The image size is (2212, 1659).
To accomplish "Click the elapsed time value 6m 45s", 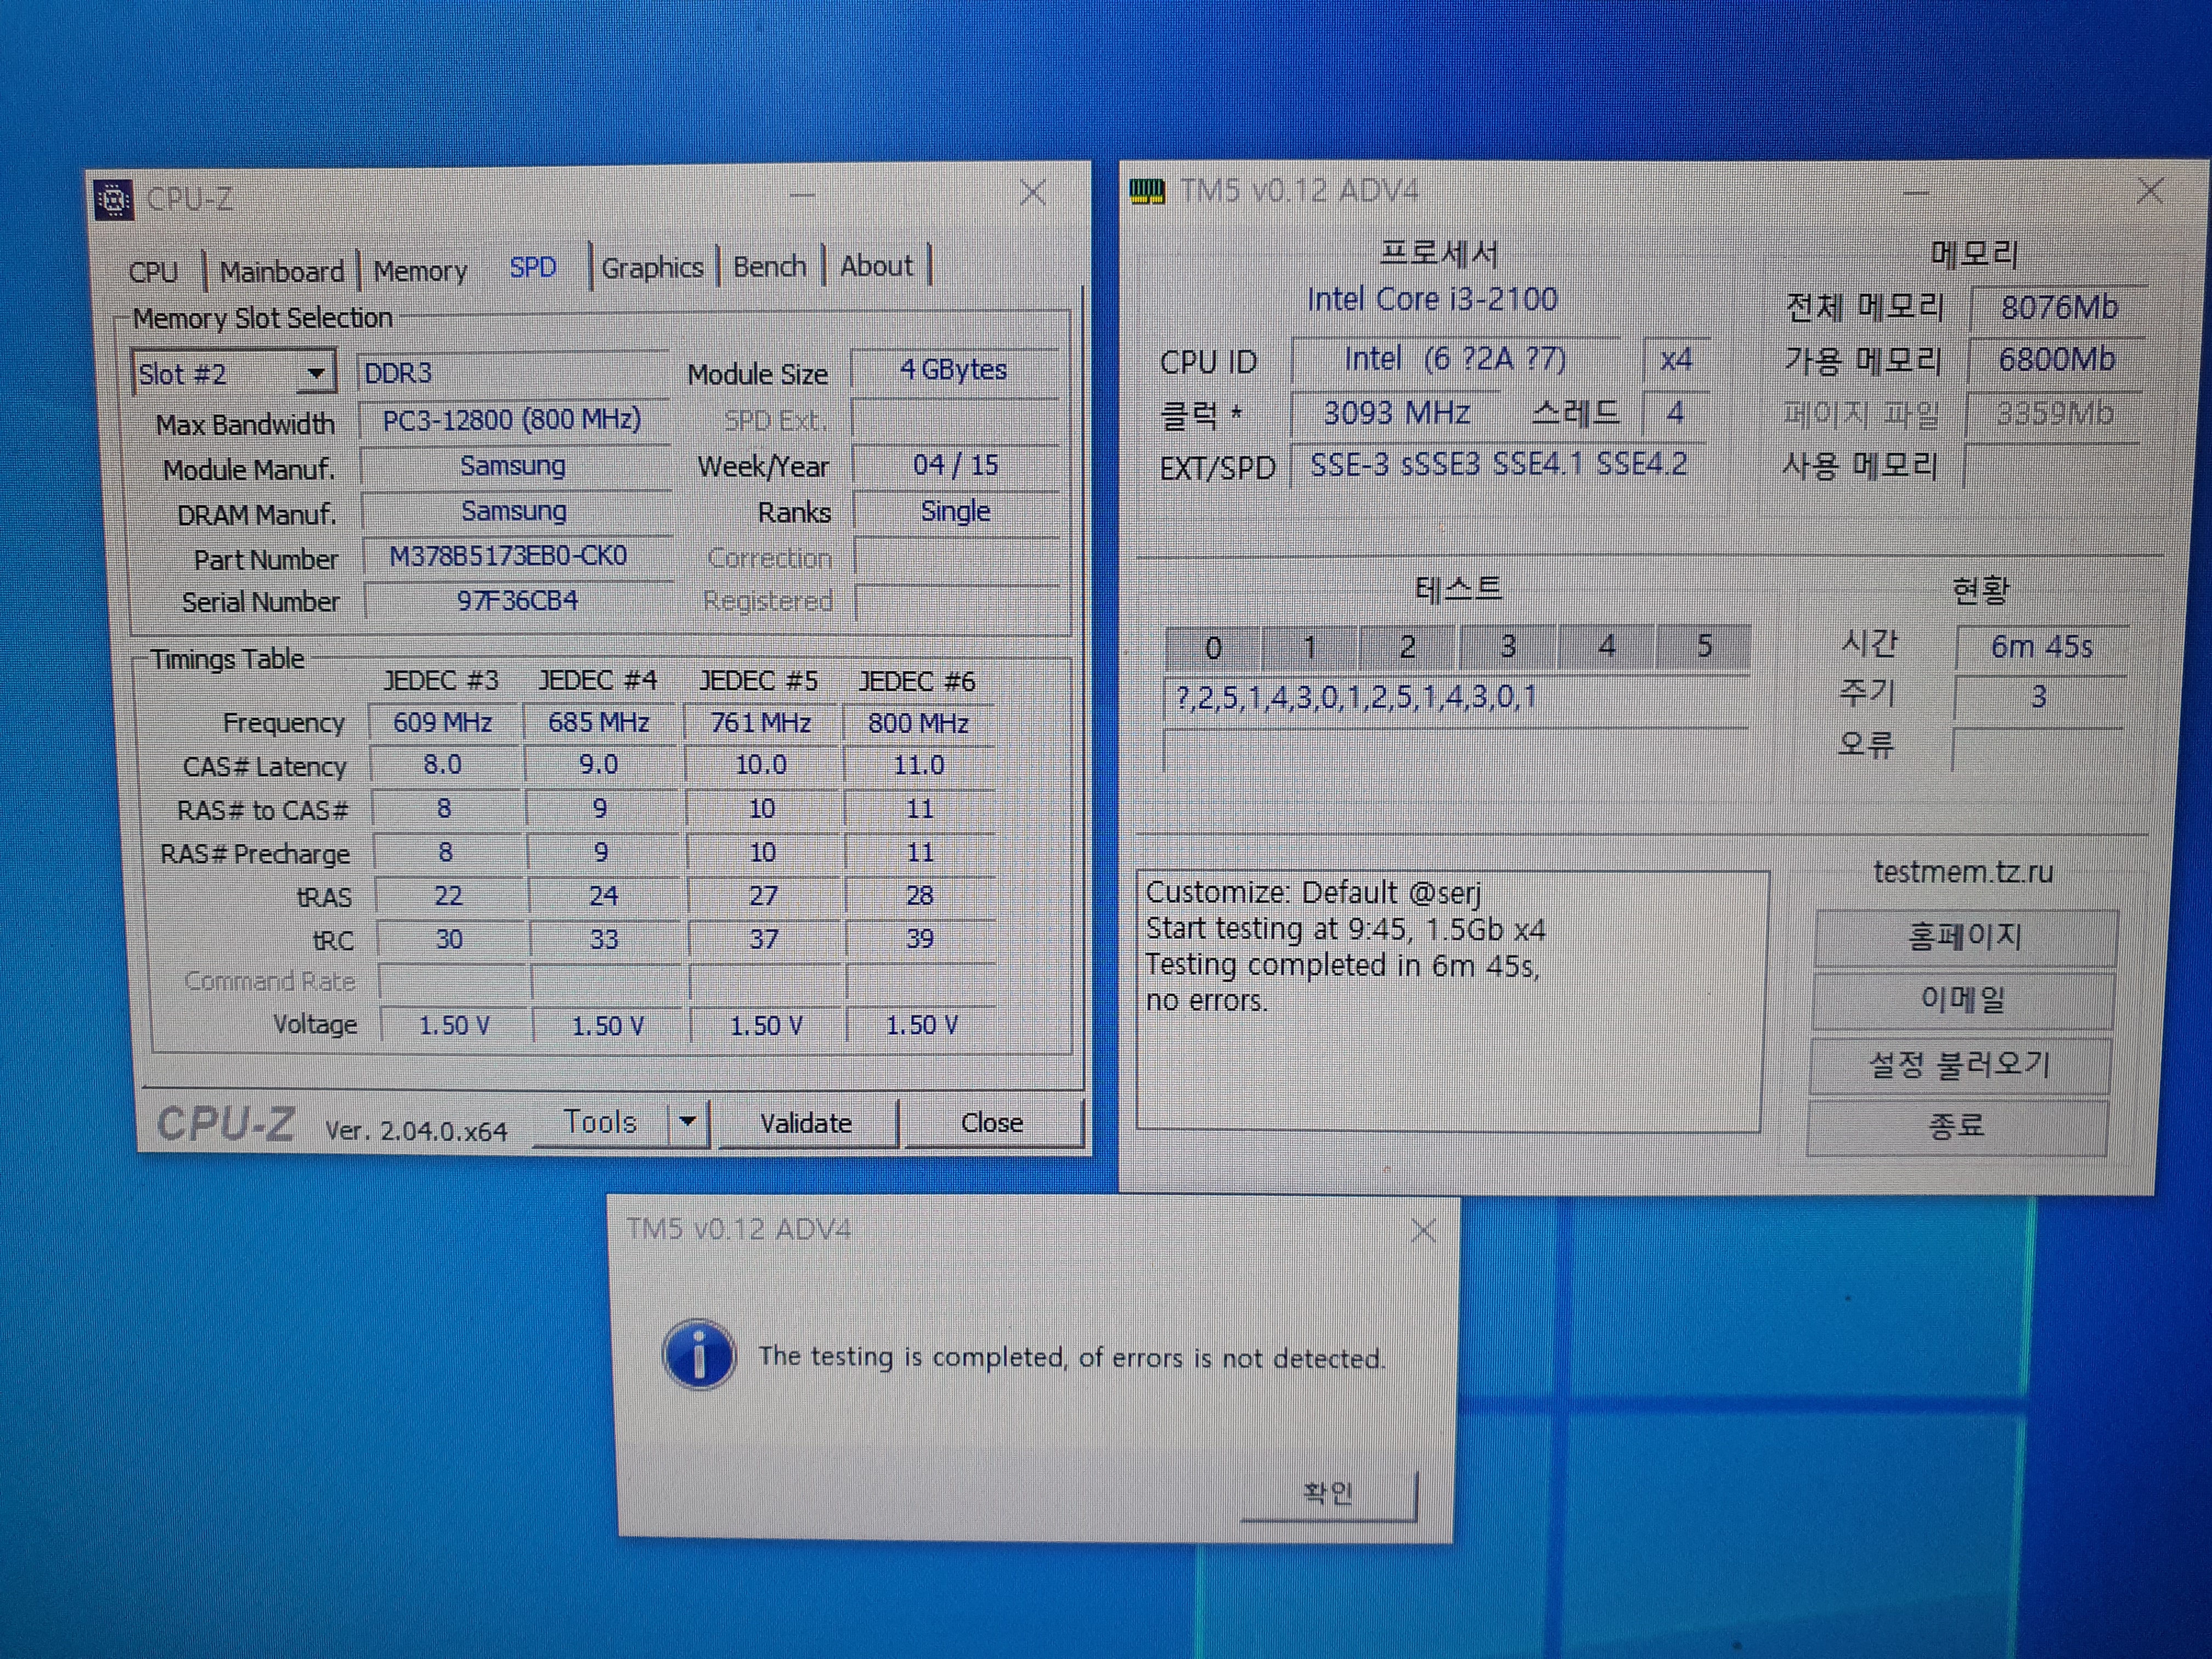I will [x=2041, y=647].
